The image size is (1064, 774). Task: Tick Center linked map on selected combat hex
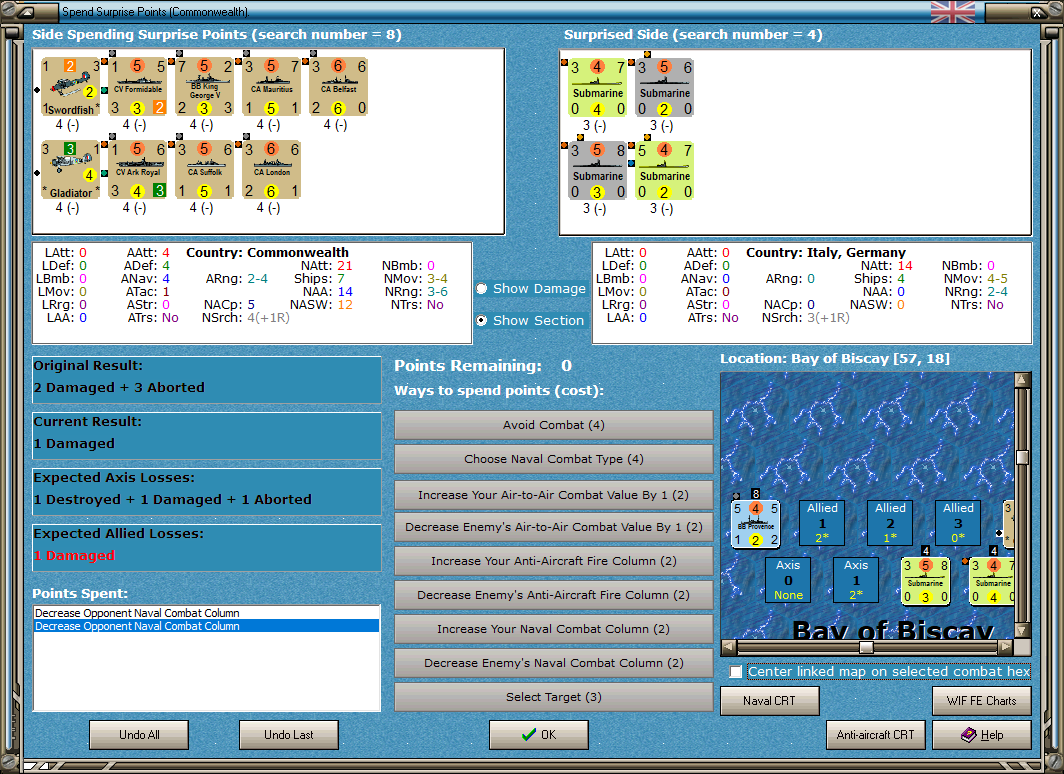[x=736, y=672]
